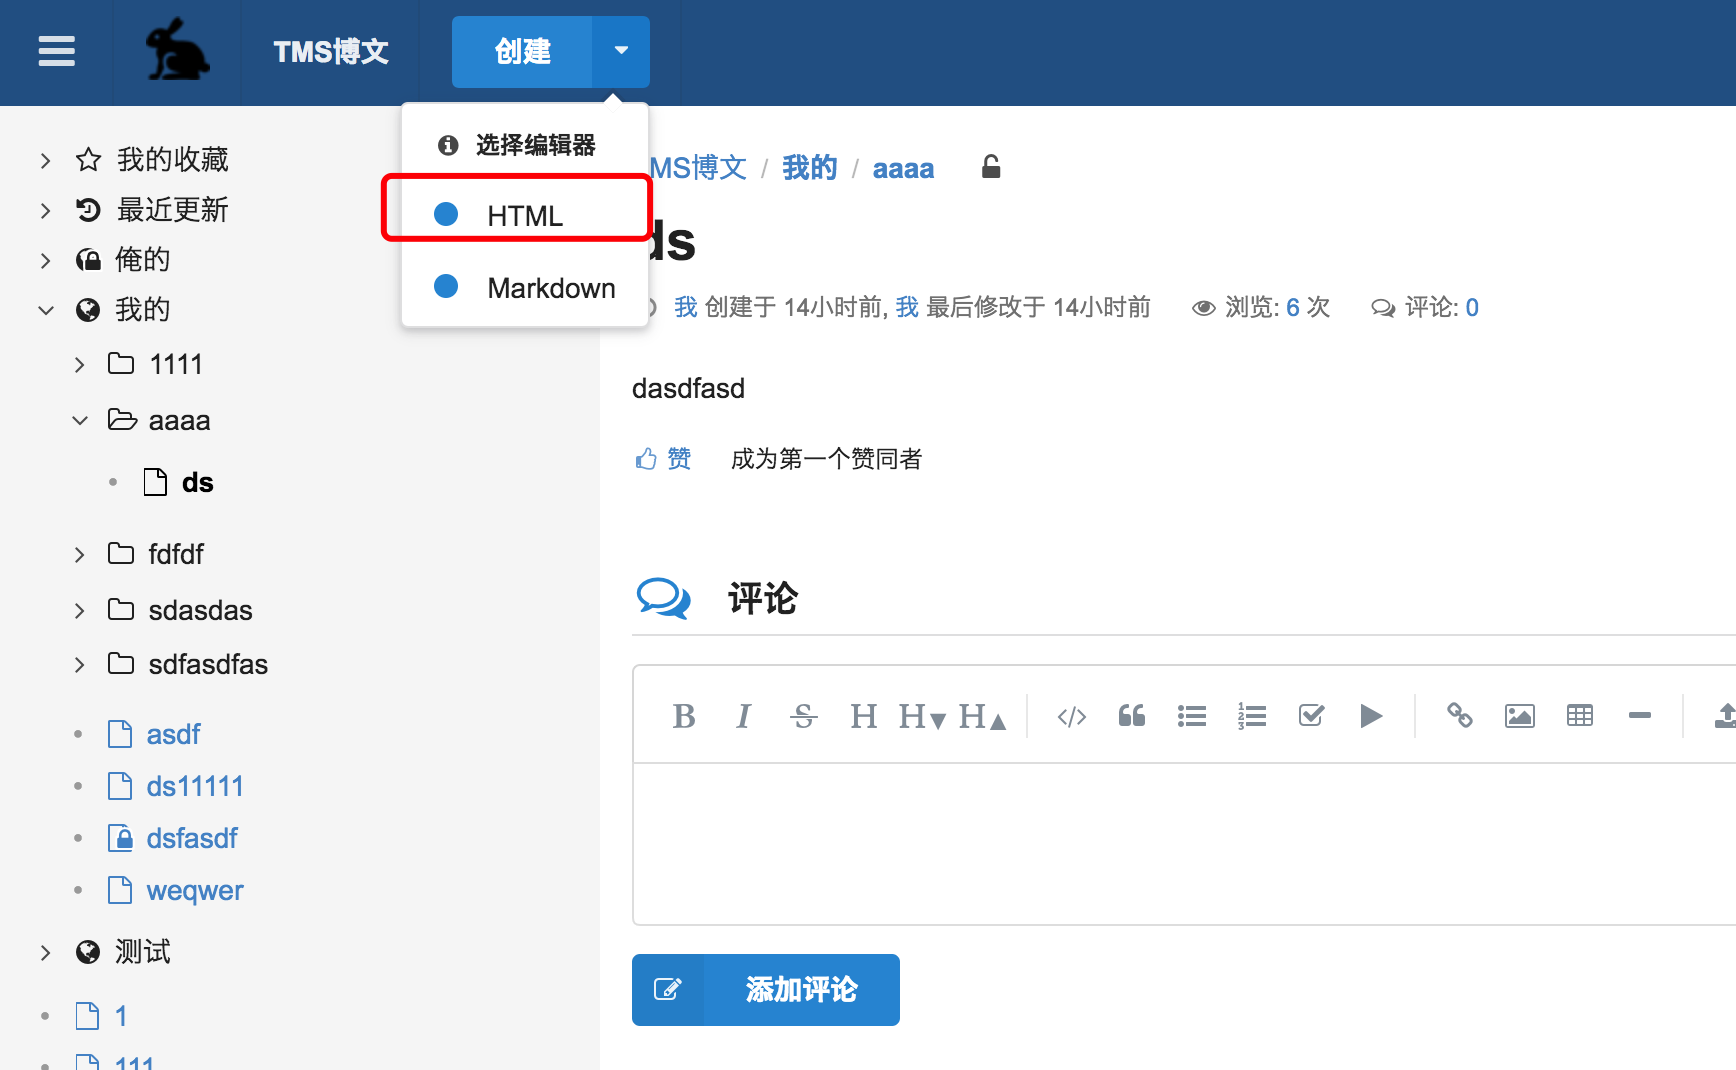Screen dimensions: 1736x1070
Task: Insert a link with chain icon
Action: 1460,716
